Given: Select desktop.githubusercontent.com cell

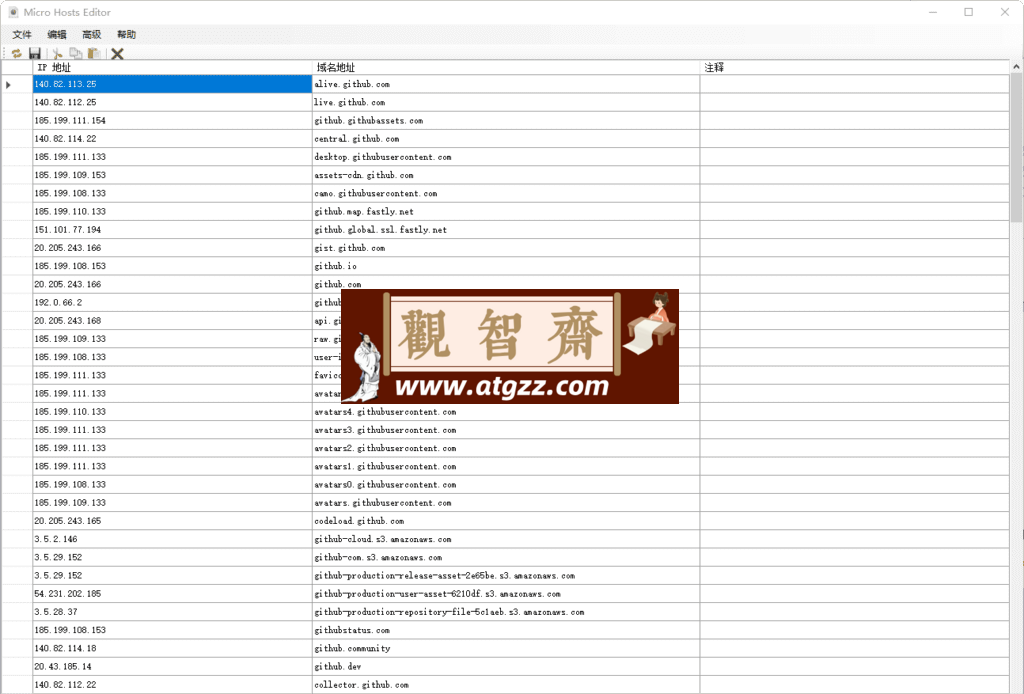Looking at the screenshot, I should coord(506,157).
